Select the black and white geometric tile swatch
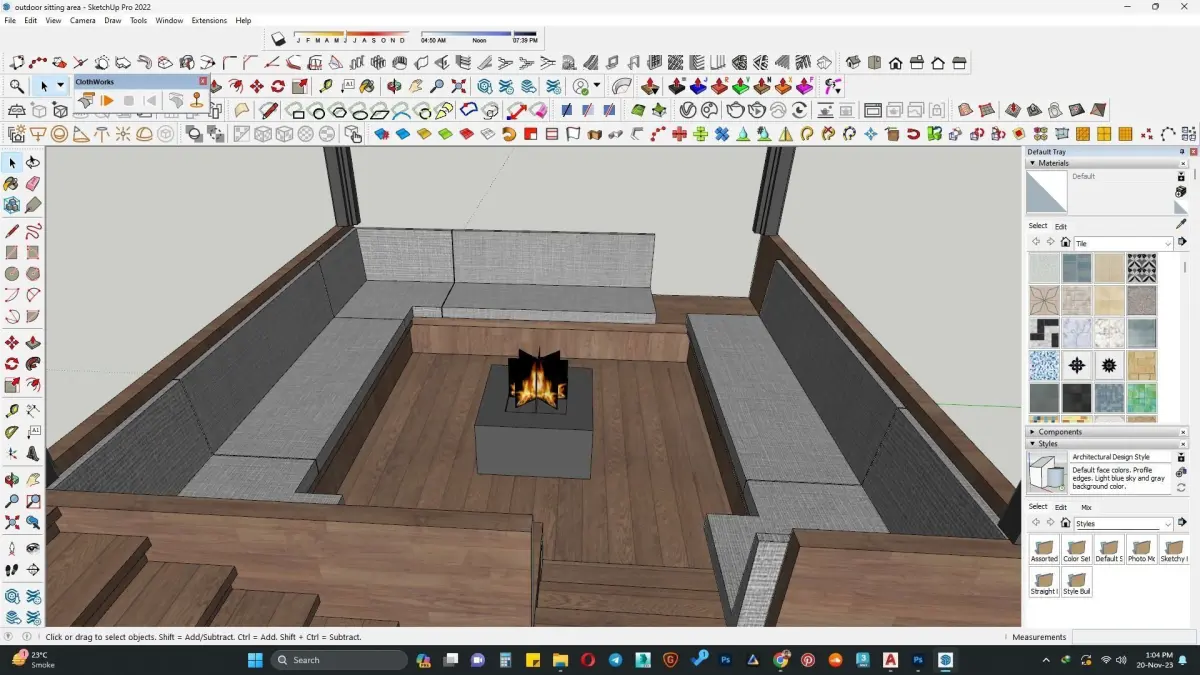This screenshot has width=1200, height=675. tap(1141, 268)
